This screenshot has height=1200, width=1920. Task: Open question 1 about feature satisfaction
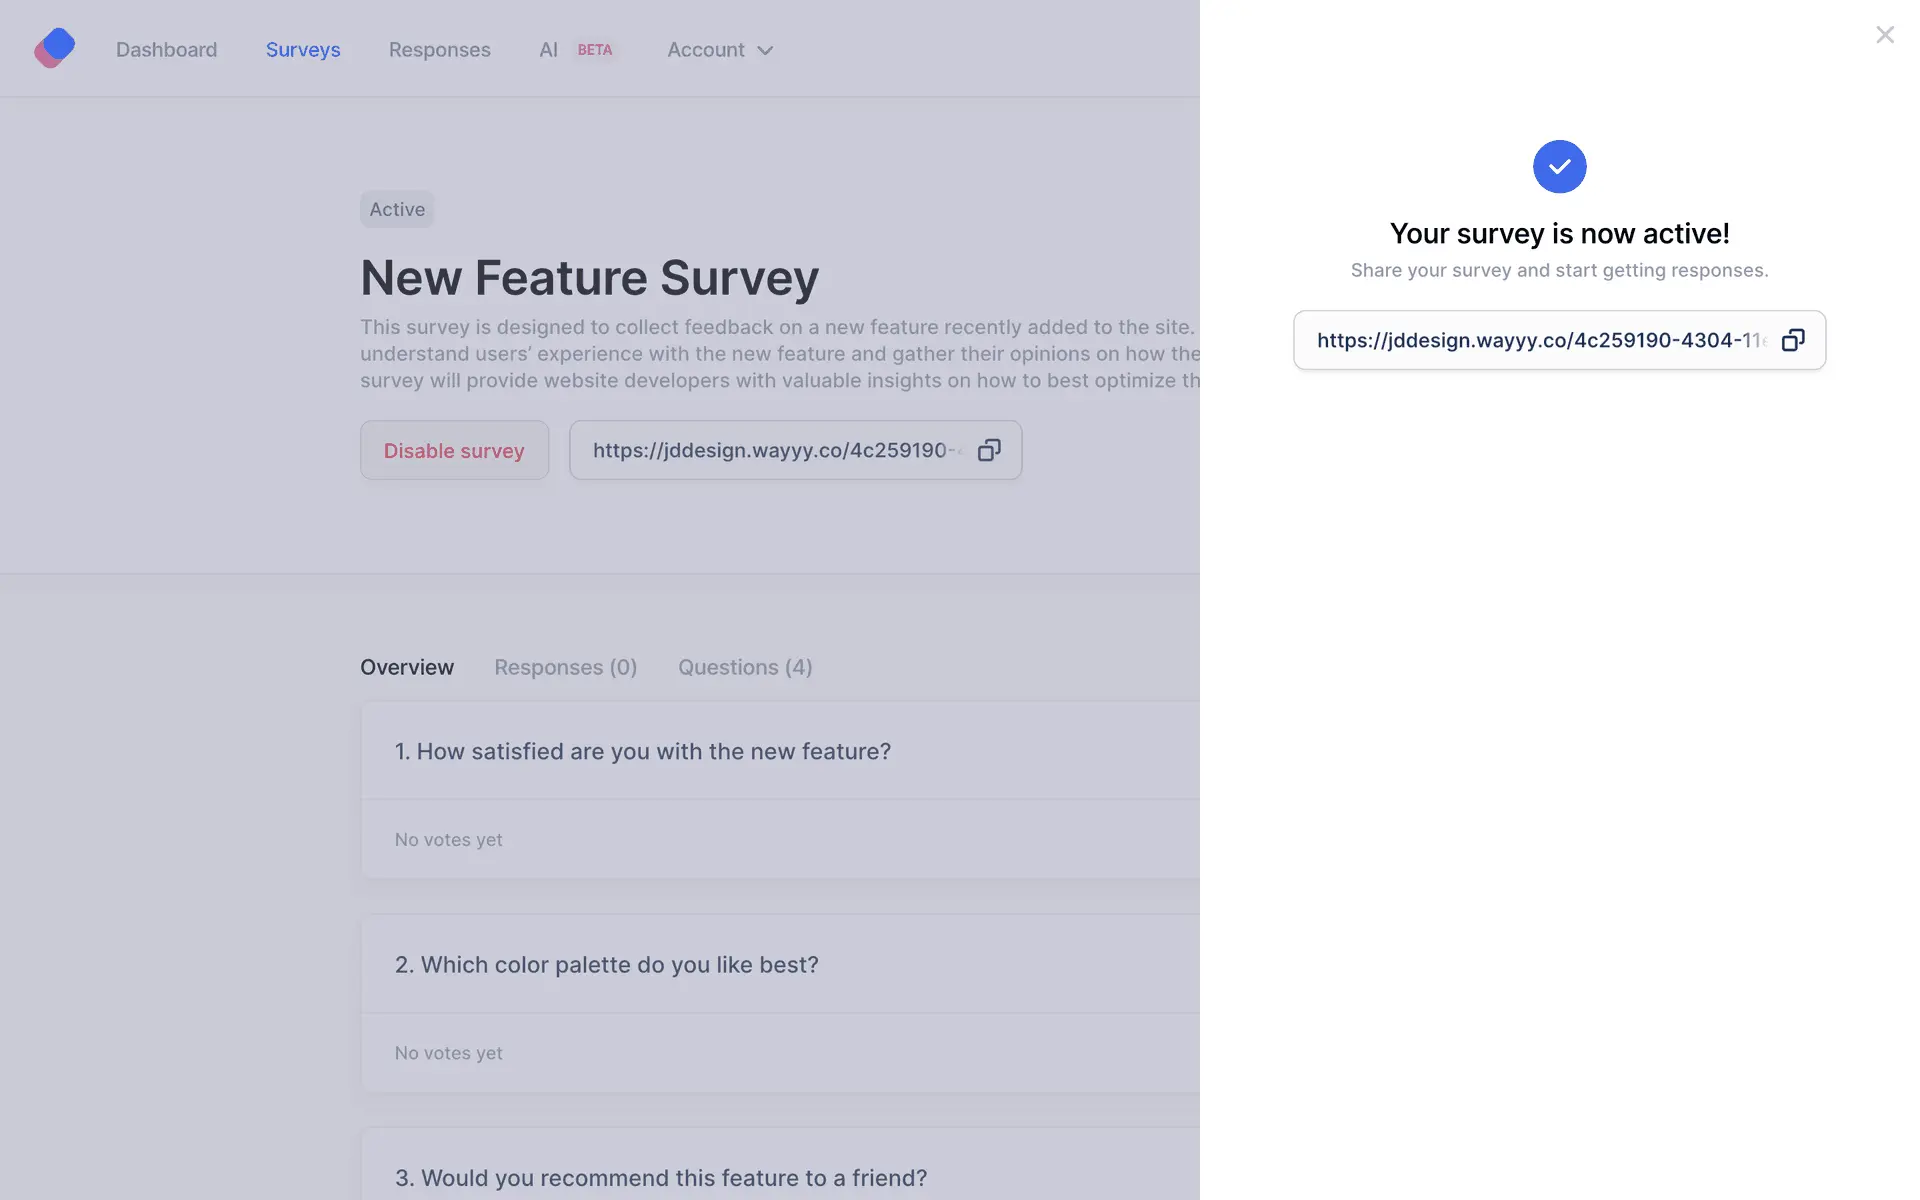click(x=642, y=751)
